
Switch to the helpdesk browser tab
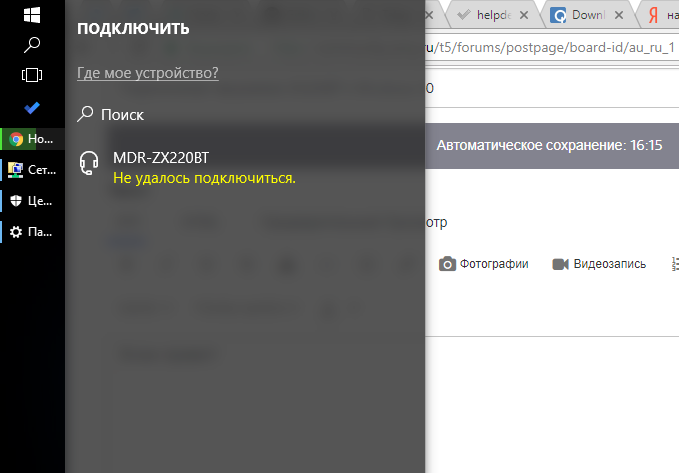pyautogui.click(x=491, y=16)
